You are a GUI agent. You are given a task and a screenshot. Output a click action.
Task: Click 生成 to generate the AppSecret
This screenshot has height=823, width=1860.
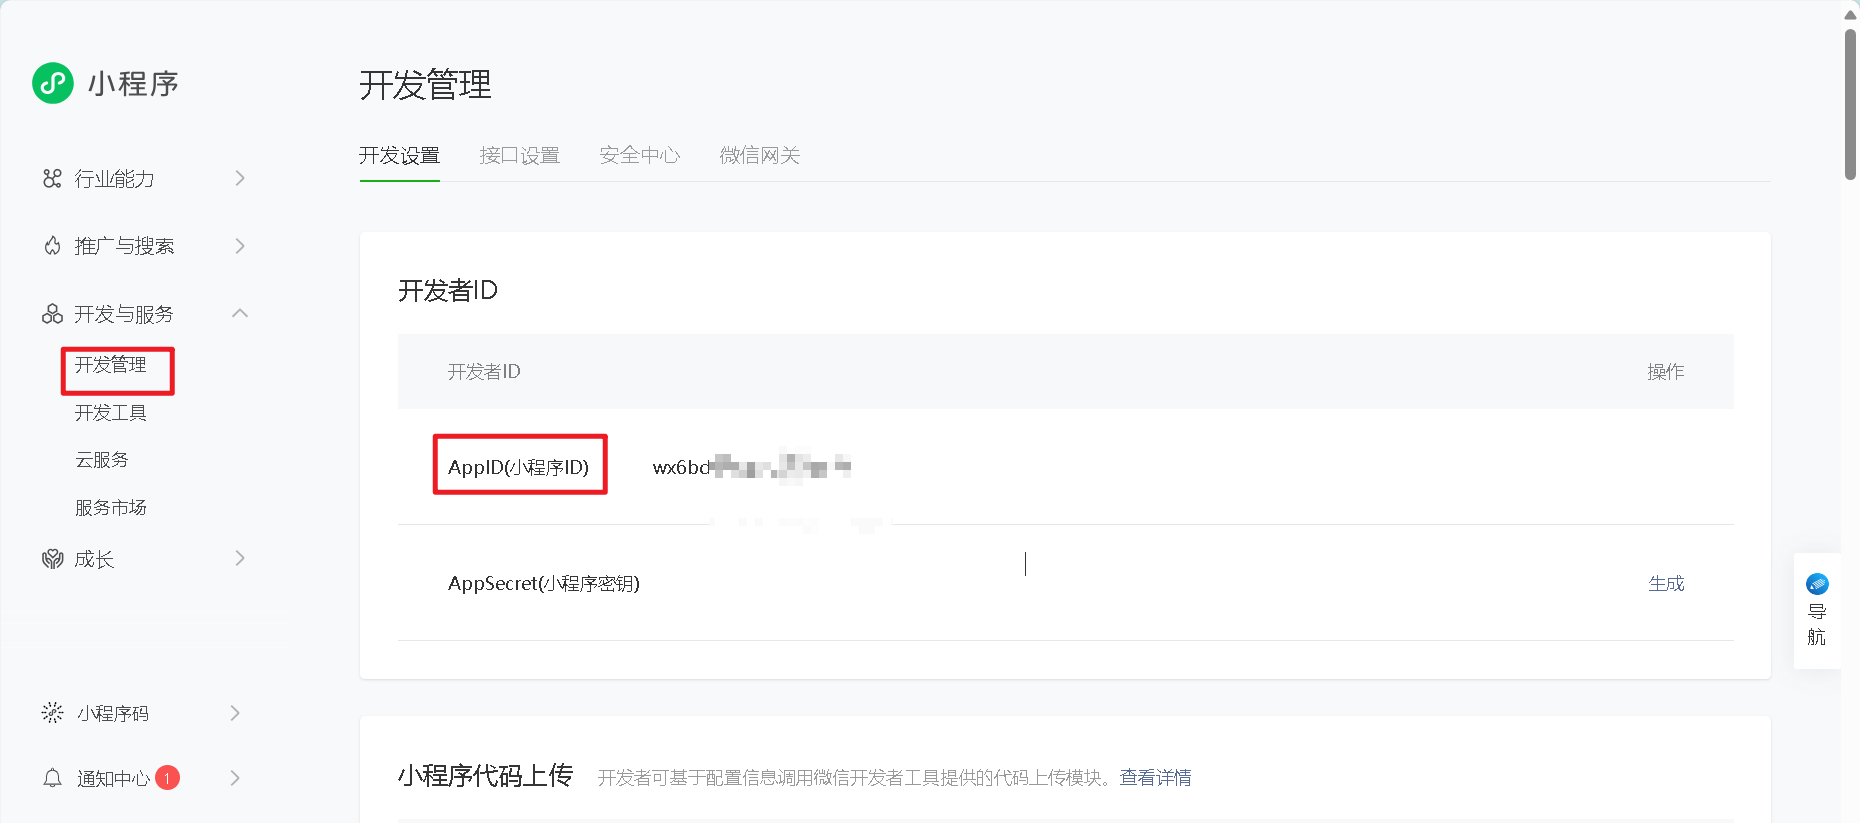click(1666, 583)
